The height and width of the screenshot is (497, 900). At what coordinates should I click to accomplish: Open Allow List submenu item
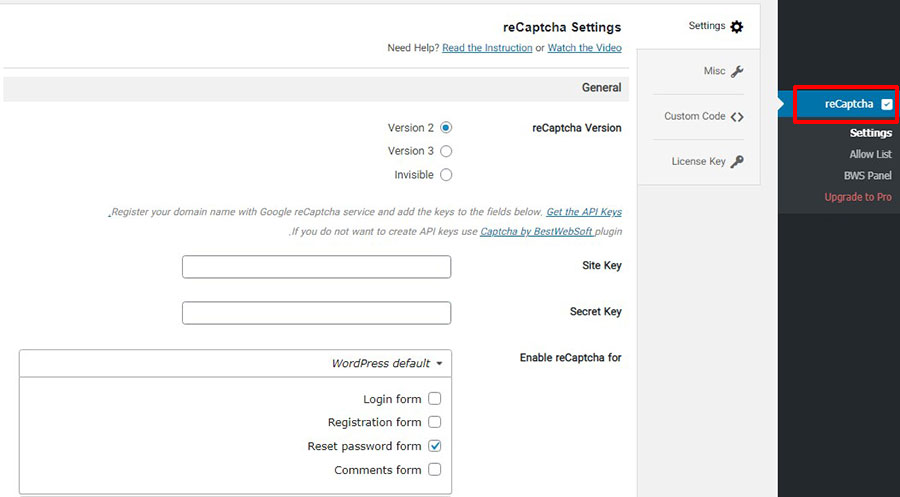[x=871, y=154]
